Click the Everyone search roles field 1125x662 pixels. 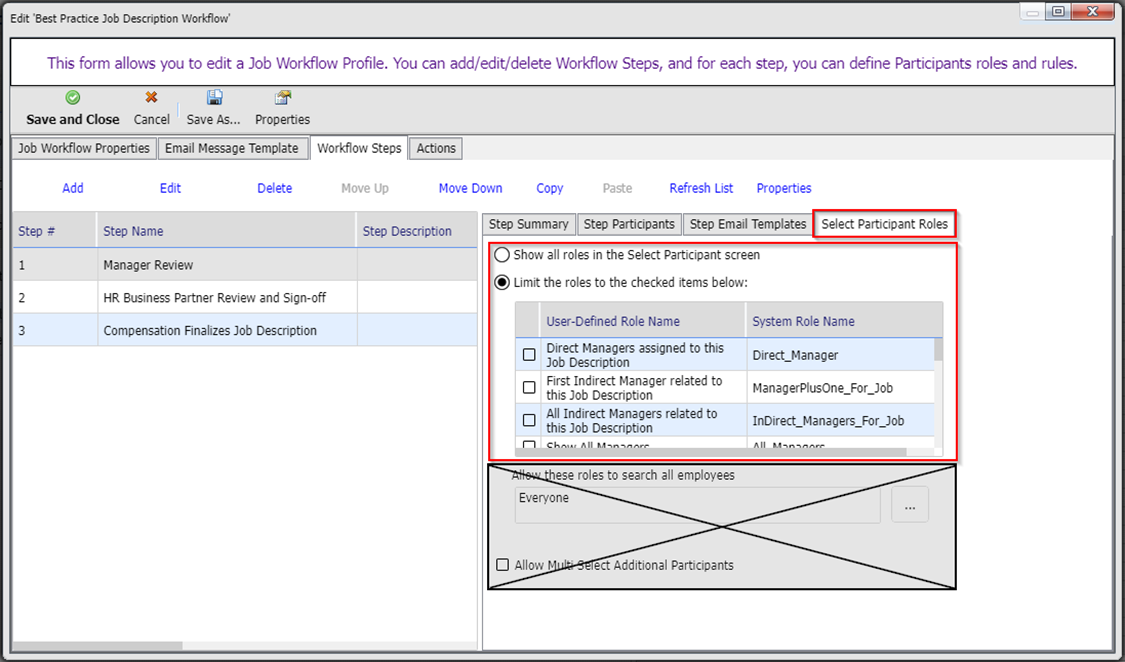pyautogui.click(x=697, y=505)
